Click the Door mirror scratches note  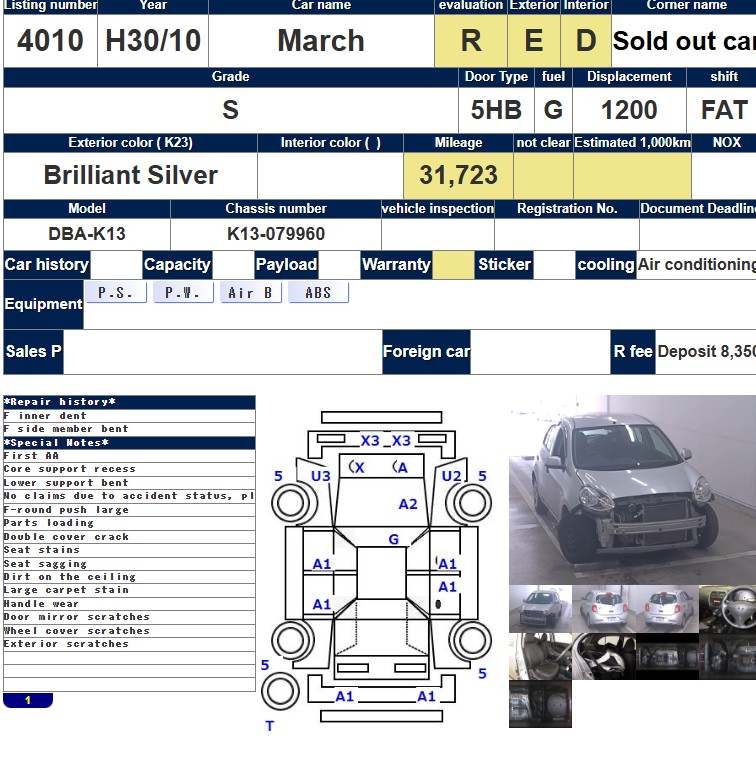tap(129, 617)
